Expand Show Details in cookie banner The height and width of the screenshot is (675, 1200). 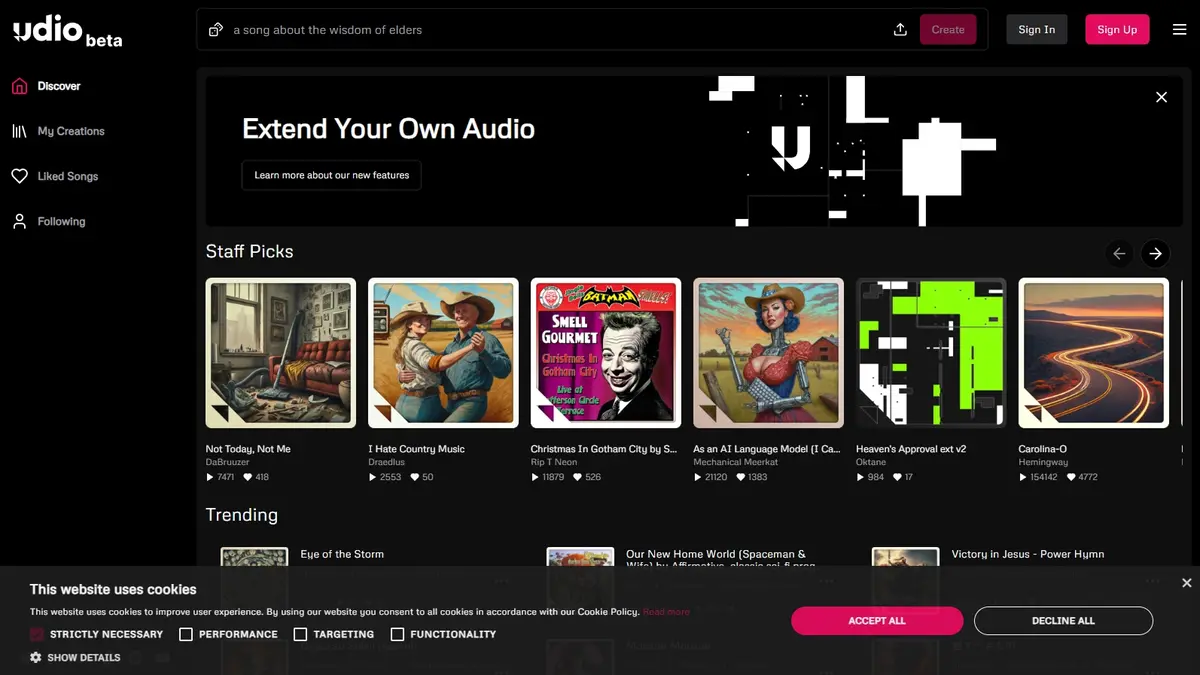75,658
